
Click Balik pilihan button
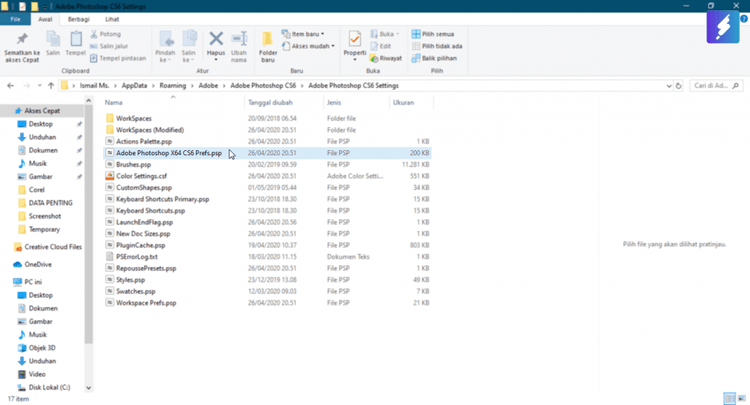click(x=439, y=58)
